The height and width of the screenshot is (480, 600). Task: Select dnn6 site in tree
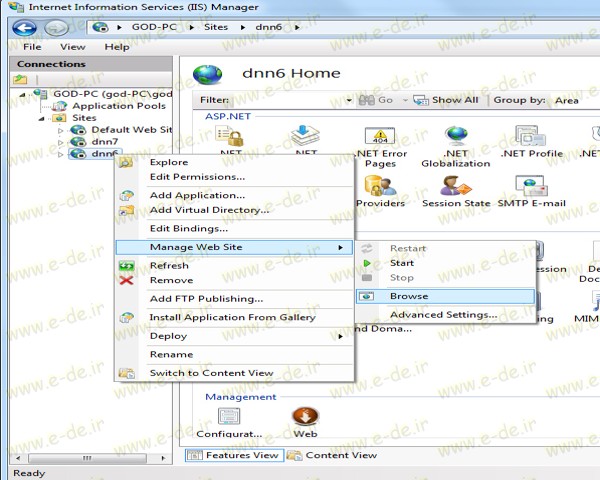tap(104, 153)
